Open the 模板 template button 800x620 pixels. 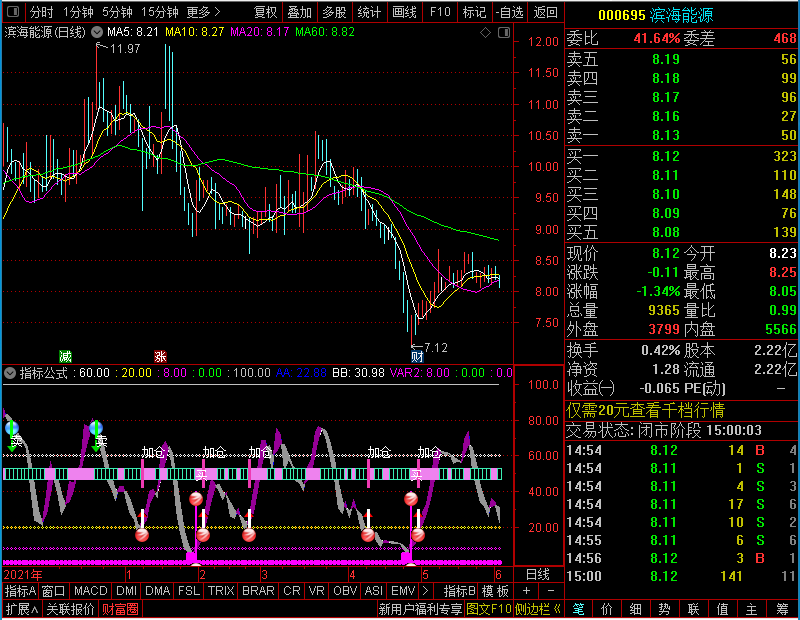tap(495, 591)
